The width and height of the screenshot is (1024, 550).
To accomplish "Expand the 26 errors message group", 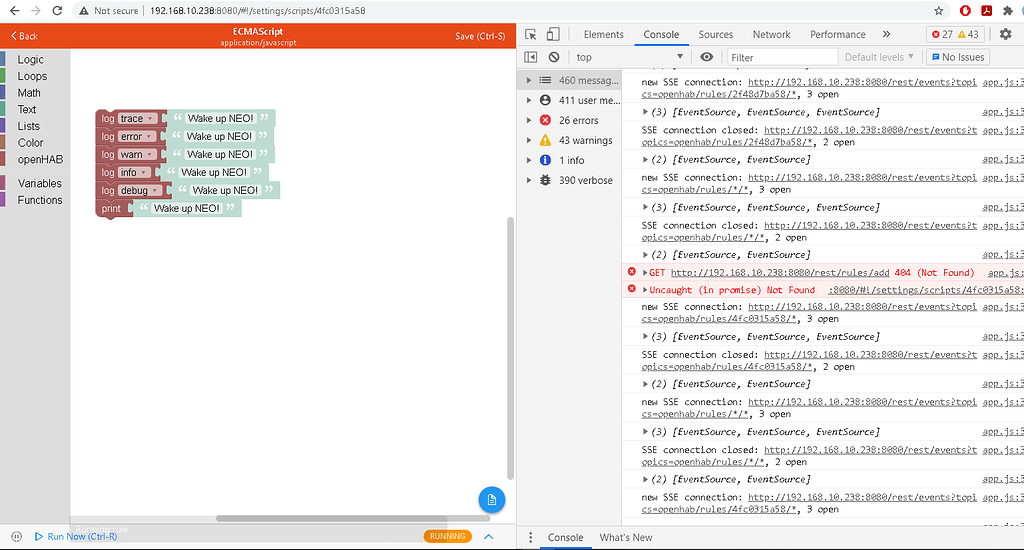I will pos(528,120).
